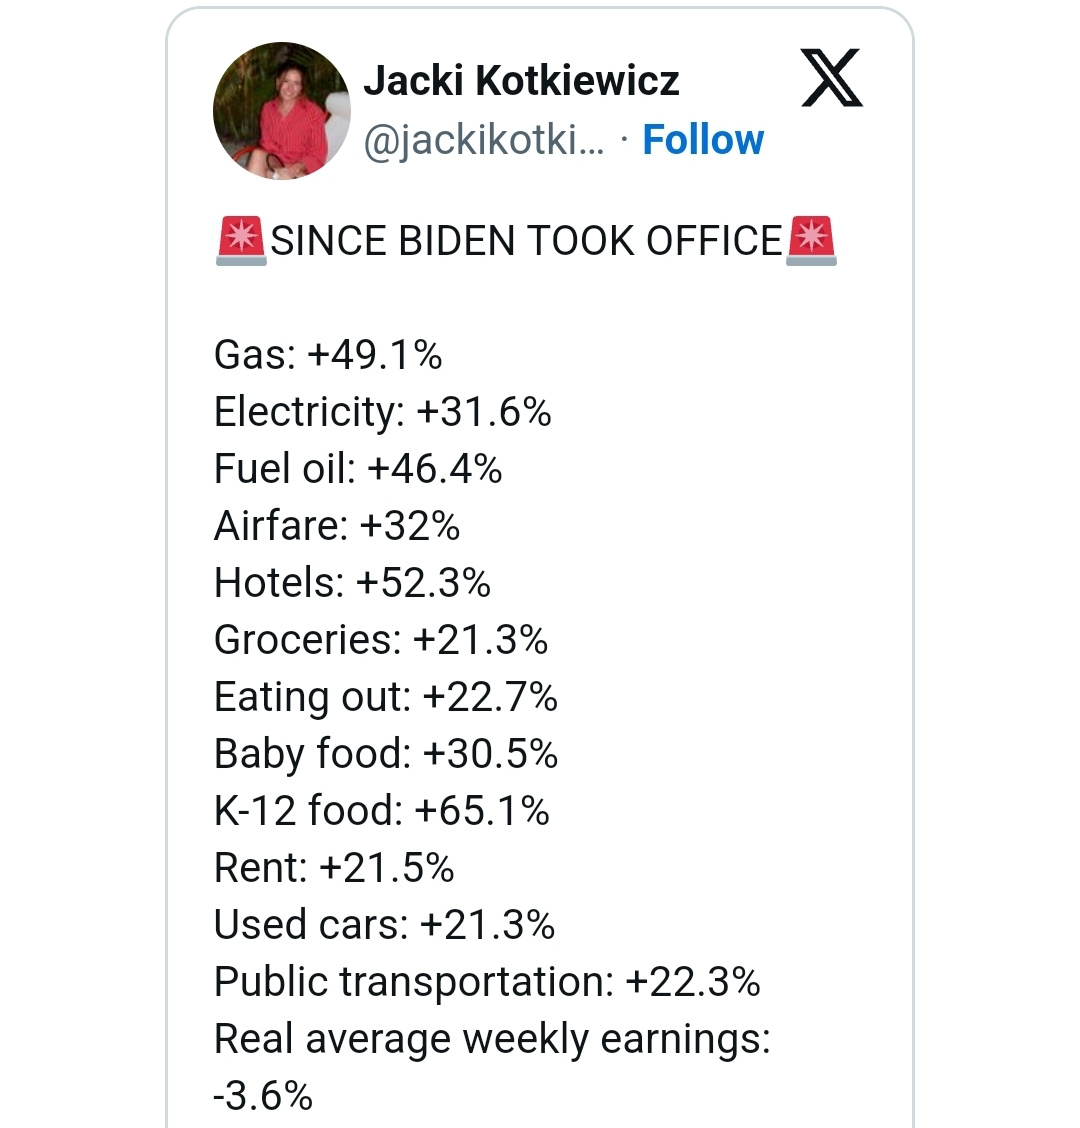Click the Eating out +22.7% line
The image size is (1080, 1128).
[x=385, y=697]
